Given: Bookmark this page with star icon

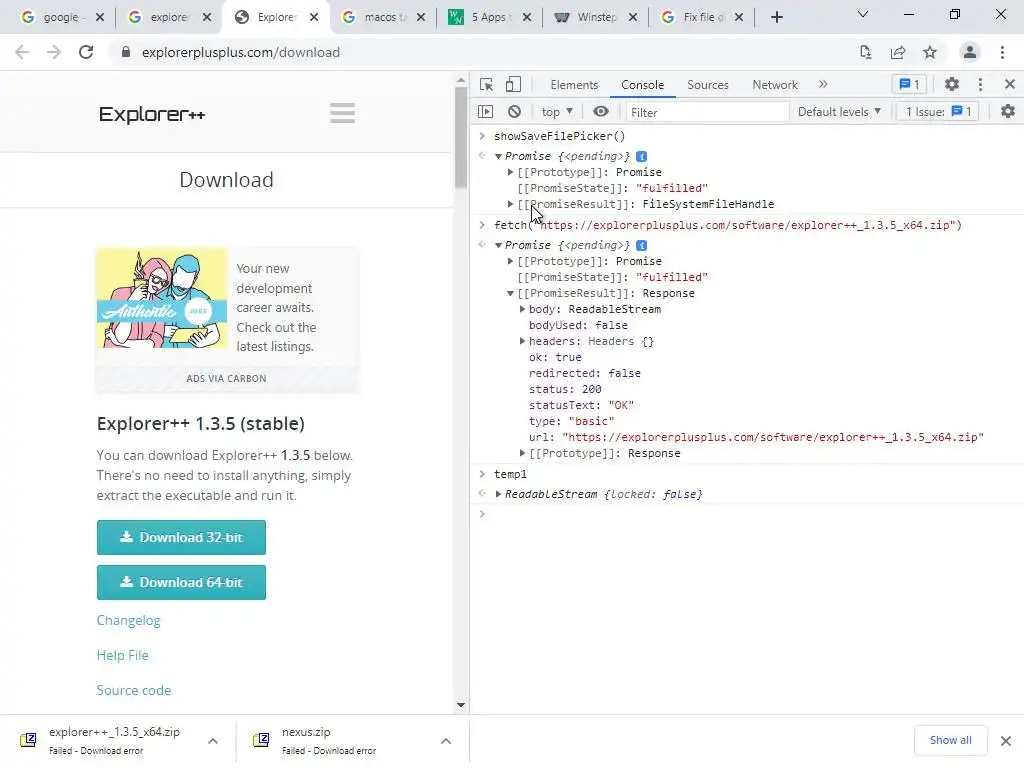Looking at the screenshot, I should 930,52.
